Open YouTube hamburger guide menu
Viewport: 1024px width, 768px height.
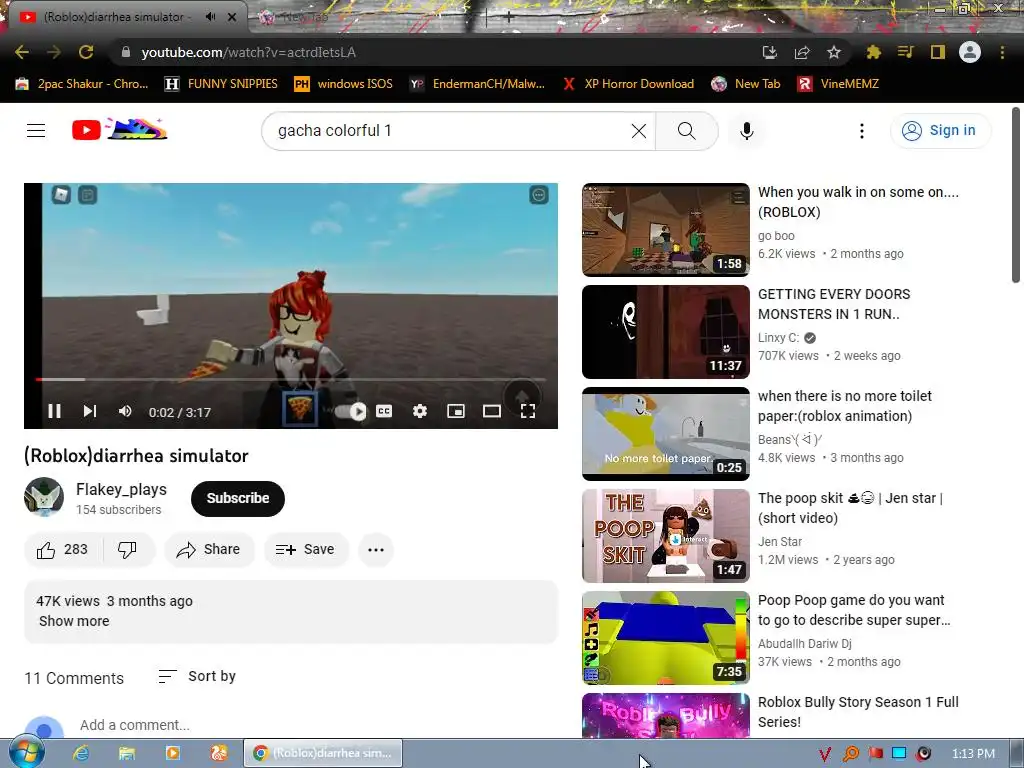36,131
